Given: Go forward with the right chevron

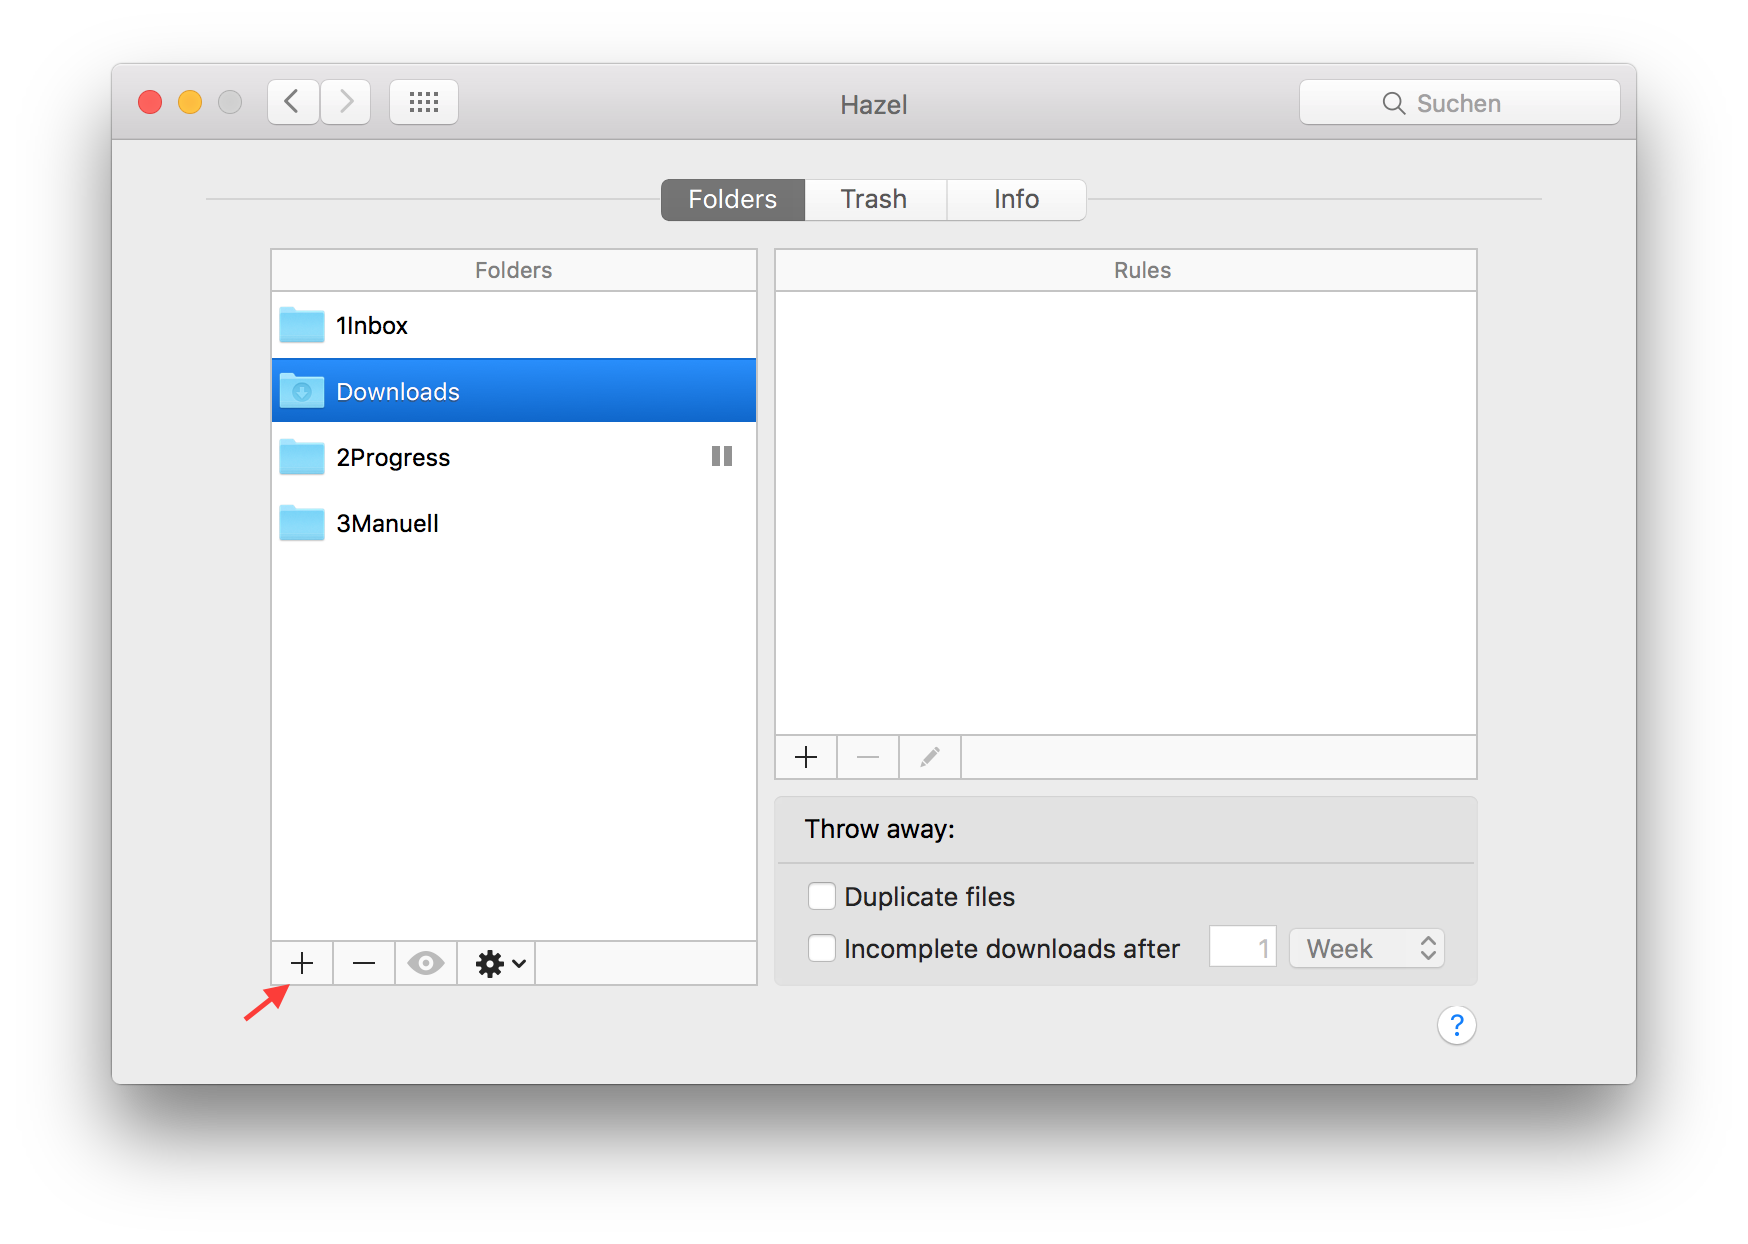Looking at the screenshot, I should pyautogui.click(x=346, y=102).
